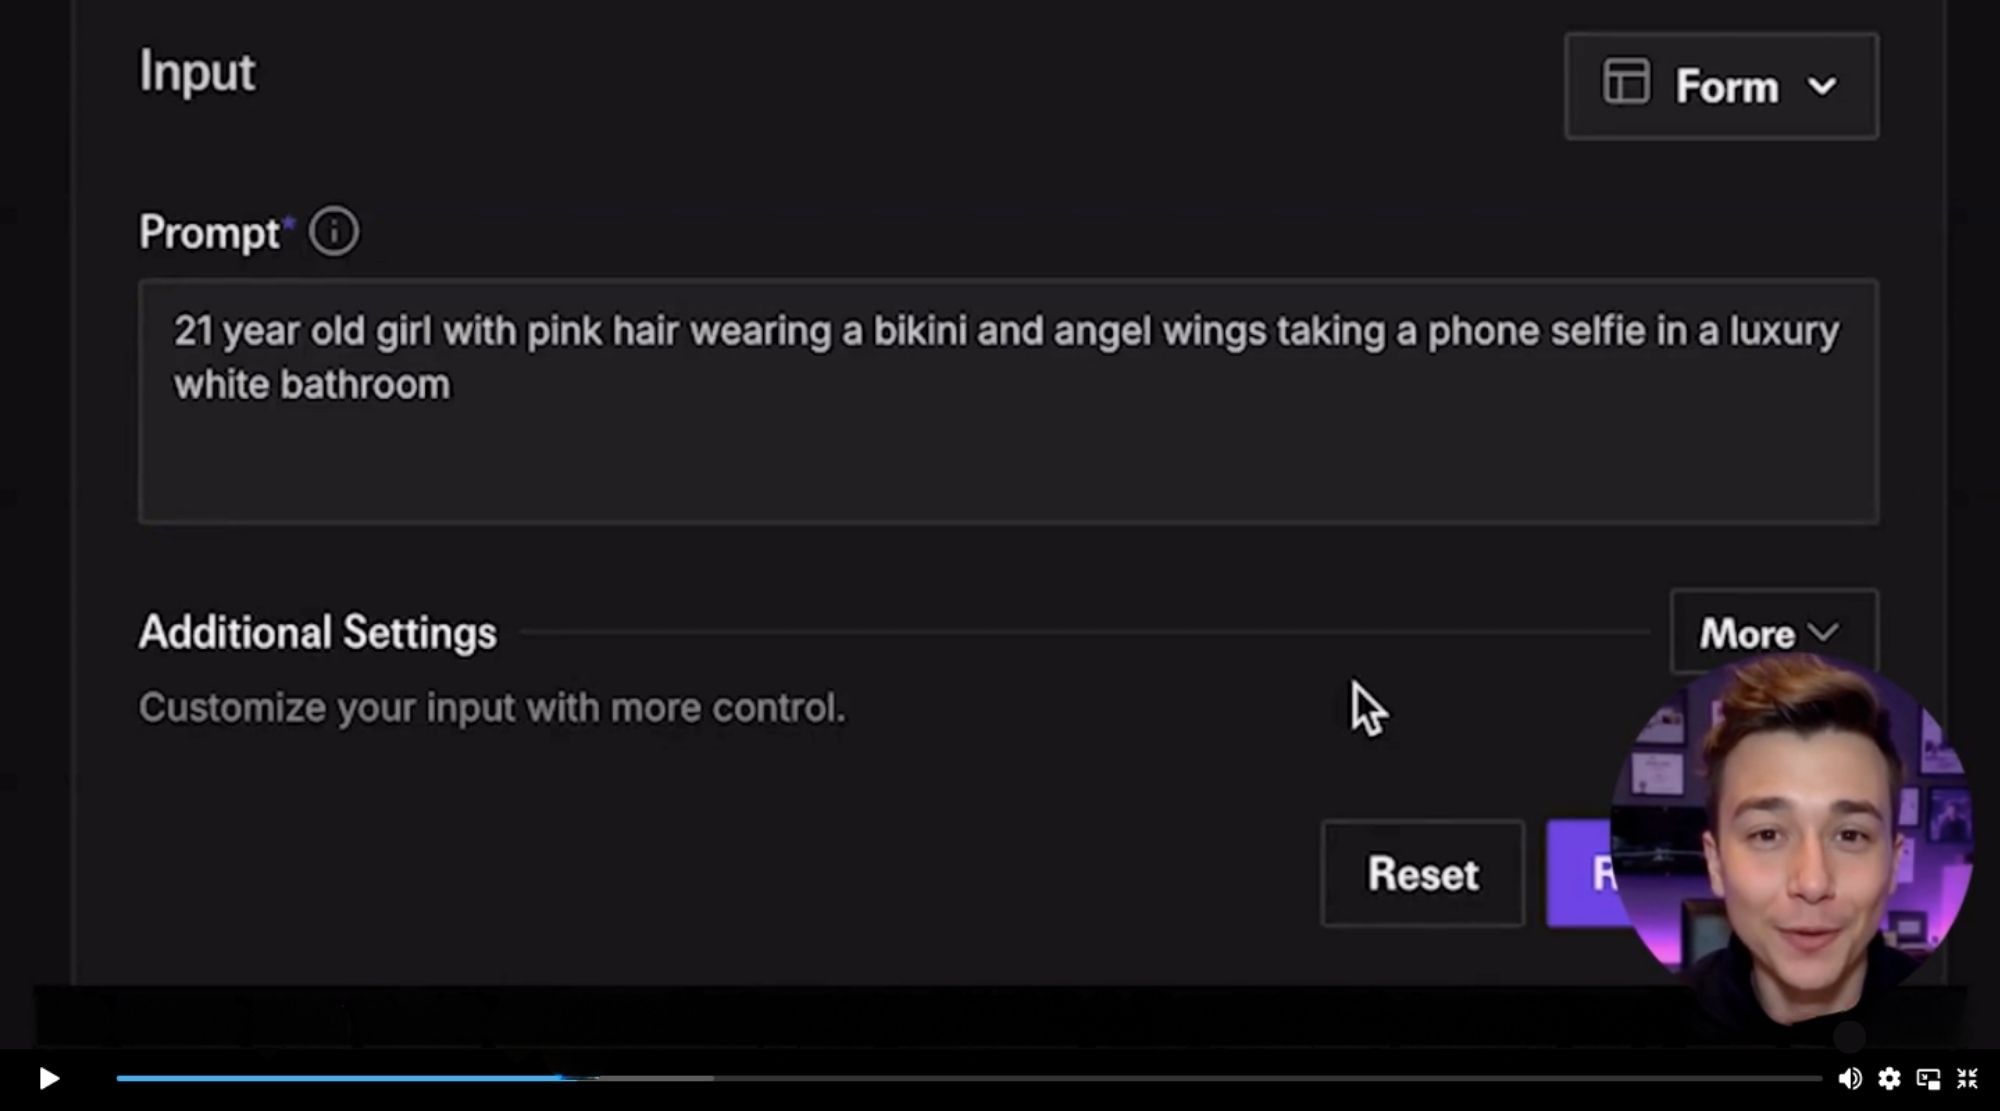2000x1111 pixels.
Task: Mute the video volume speaker icon
Action: [x=1849, y=1078]
